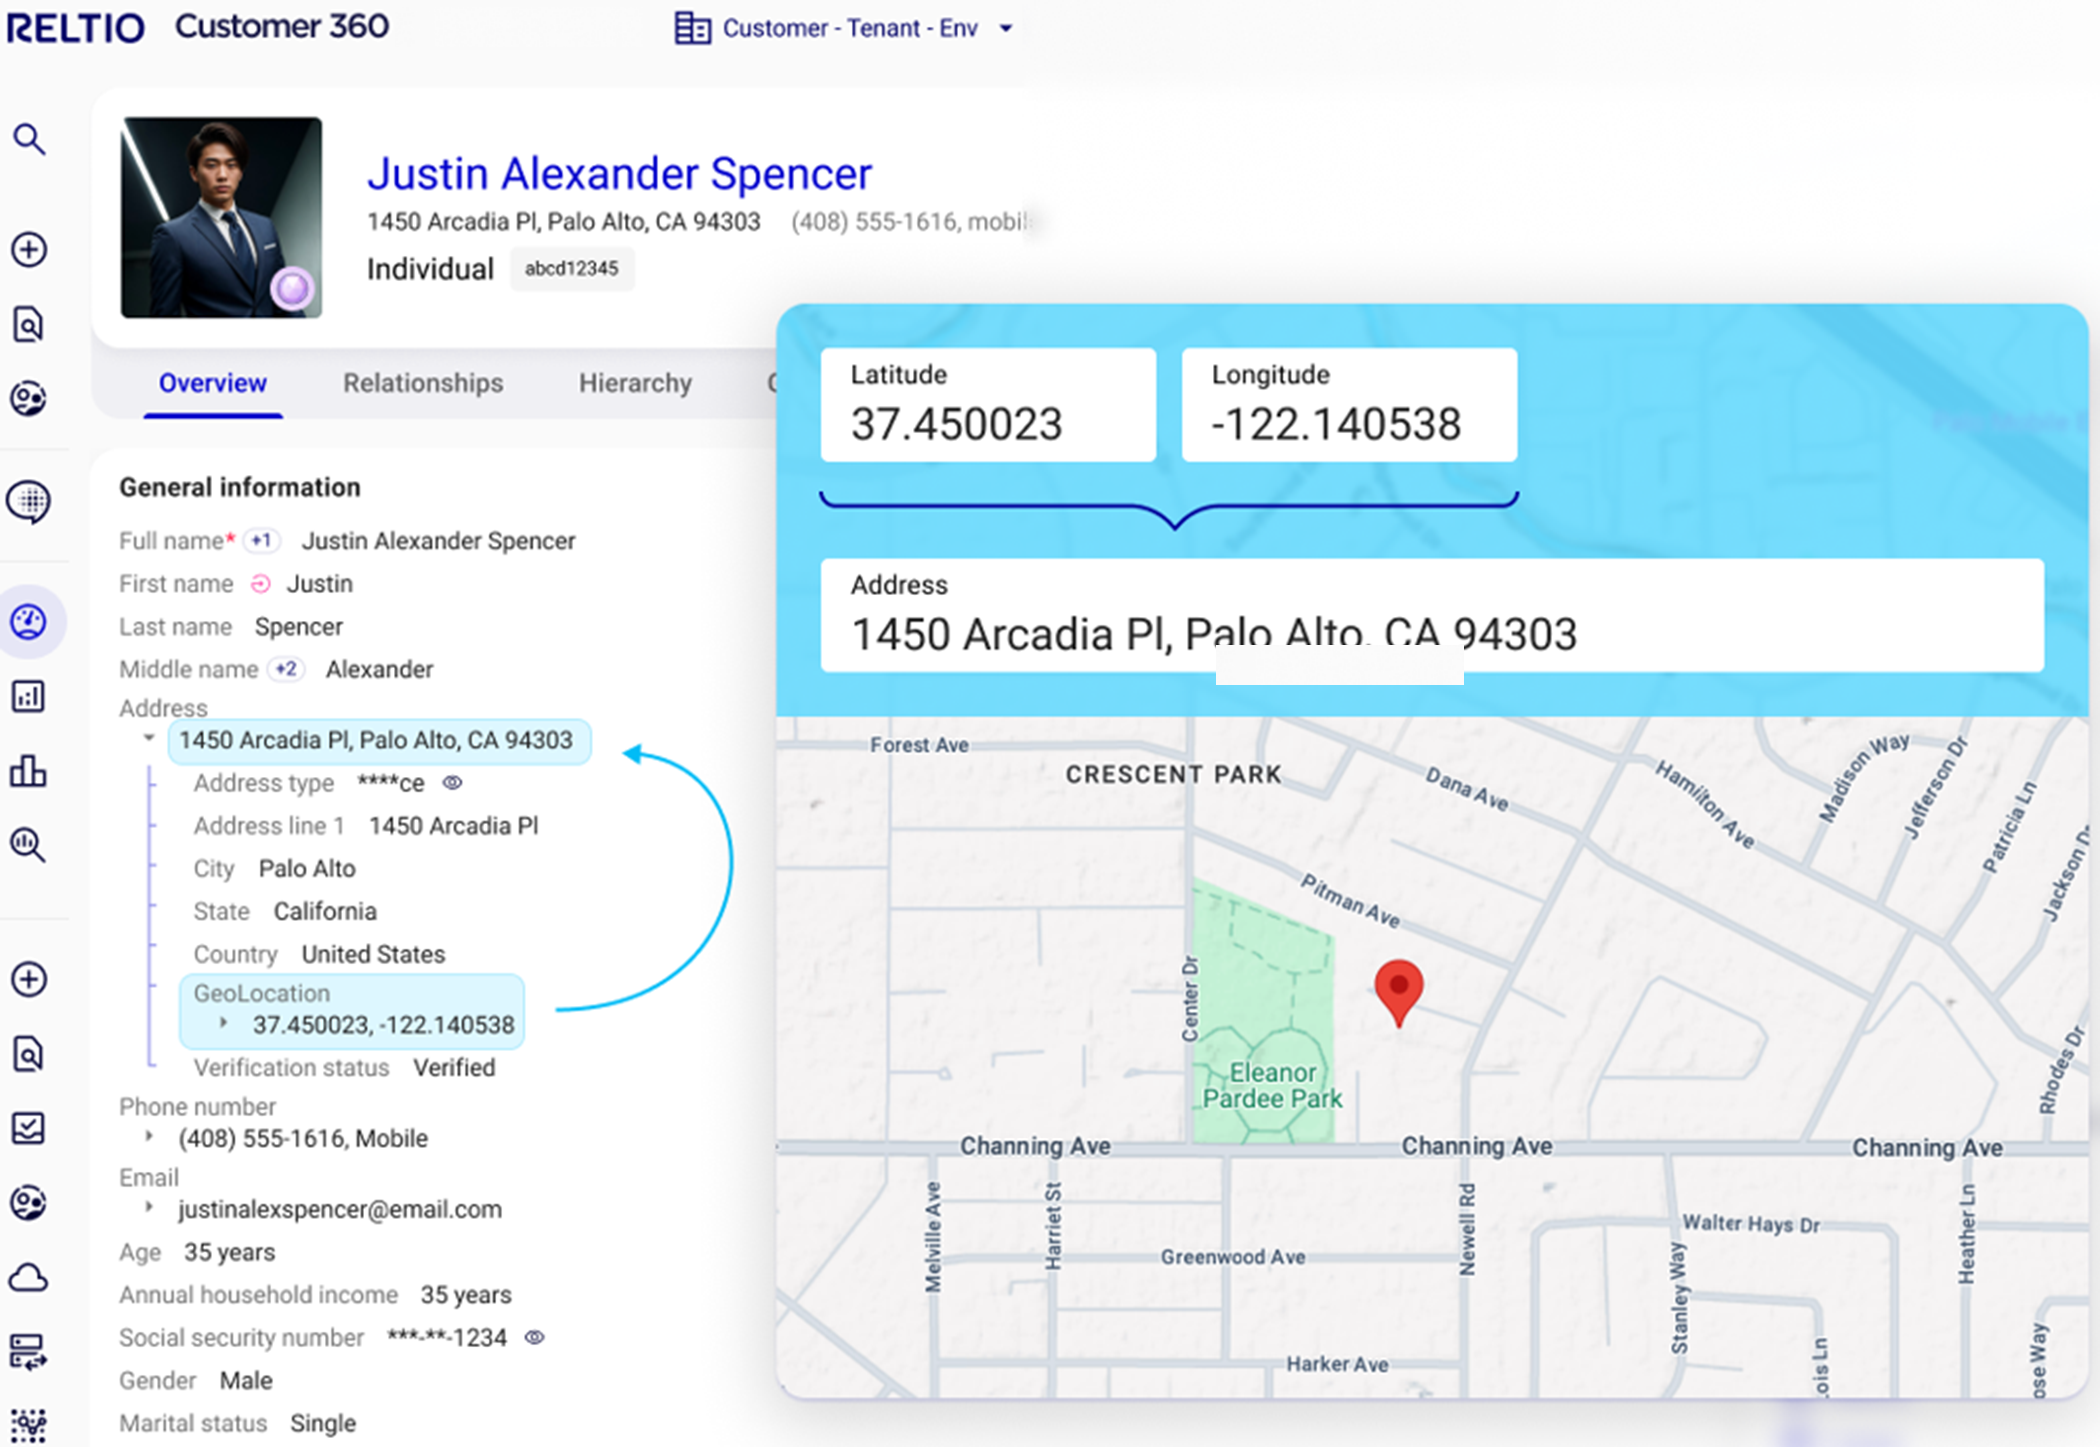Screen dimensions: 2100x1447
Task: Expand the GeoLocation coordinates entry
Action: pos(224,1023)
